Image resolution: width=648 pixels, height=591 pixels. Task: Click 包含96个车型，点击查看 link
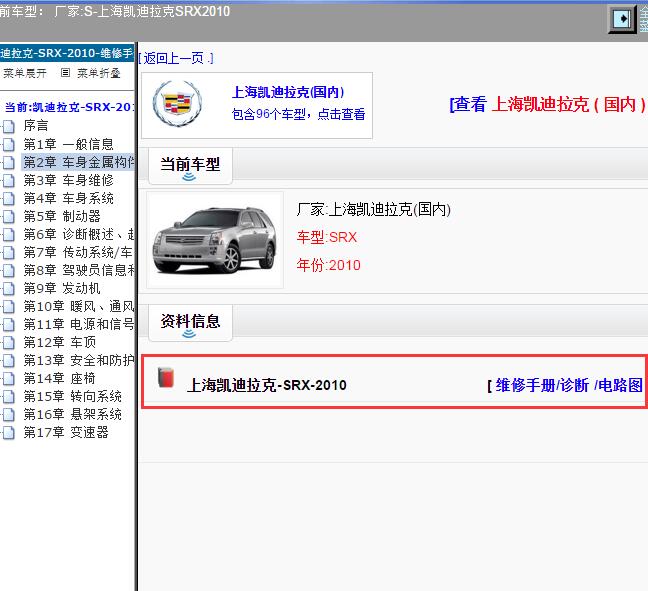[x=298, y=114]
